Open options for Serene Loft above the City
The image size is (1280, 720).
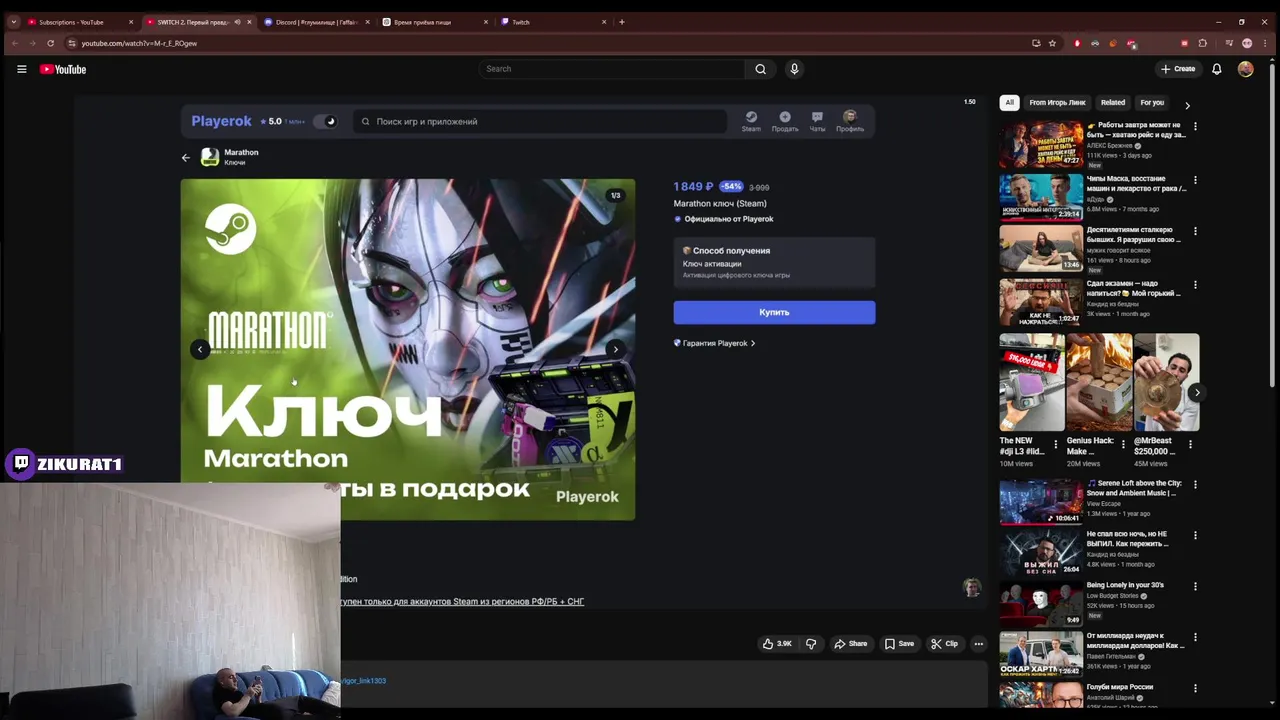(x=1195, y=485)
